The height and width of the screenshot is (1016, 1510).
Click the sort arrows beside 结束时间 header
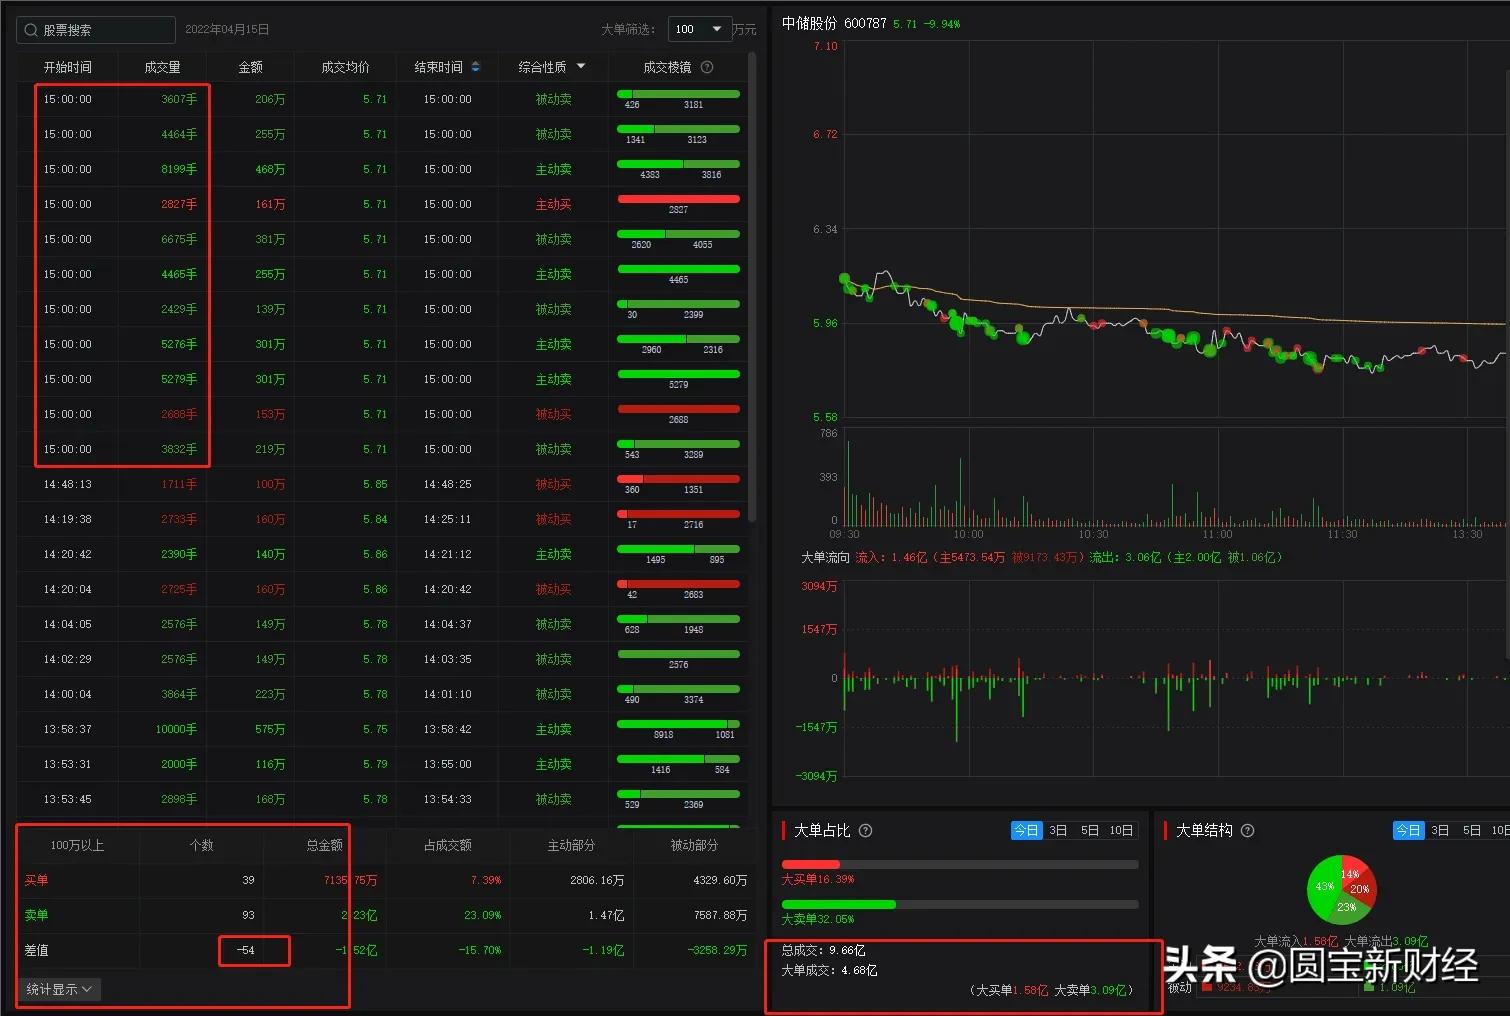(x=476, y=67)
